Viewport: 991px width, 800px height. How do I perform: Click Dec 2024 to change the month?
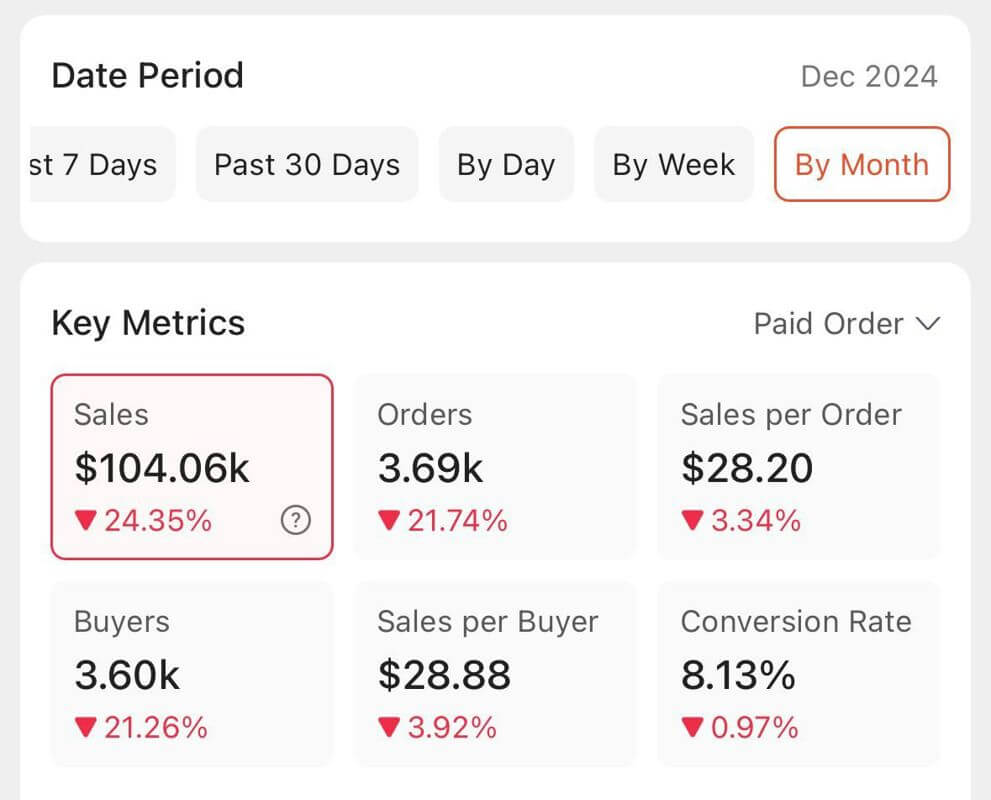click(868, 76)
